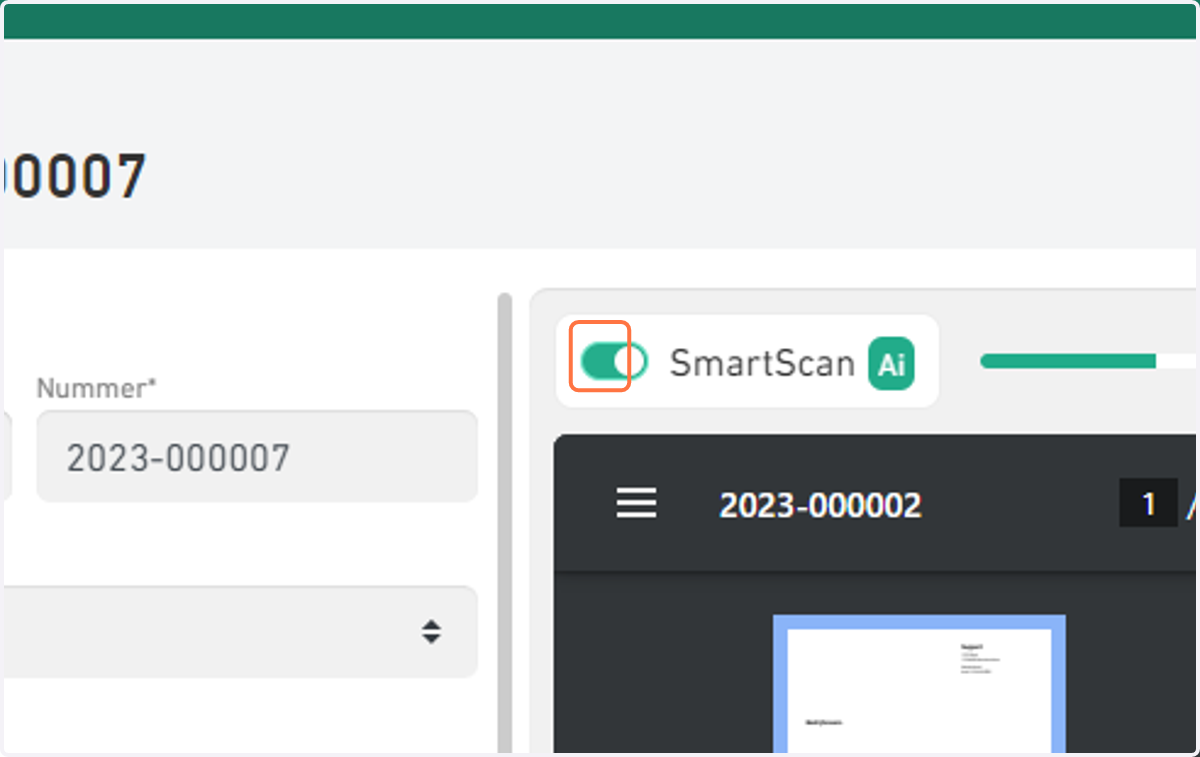The height and width of the screenshot is (757, 1200).
Task: Click the 2023-000002 document title
Action: tap(820, 505)
